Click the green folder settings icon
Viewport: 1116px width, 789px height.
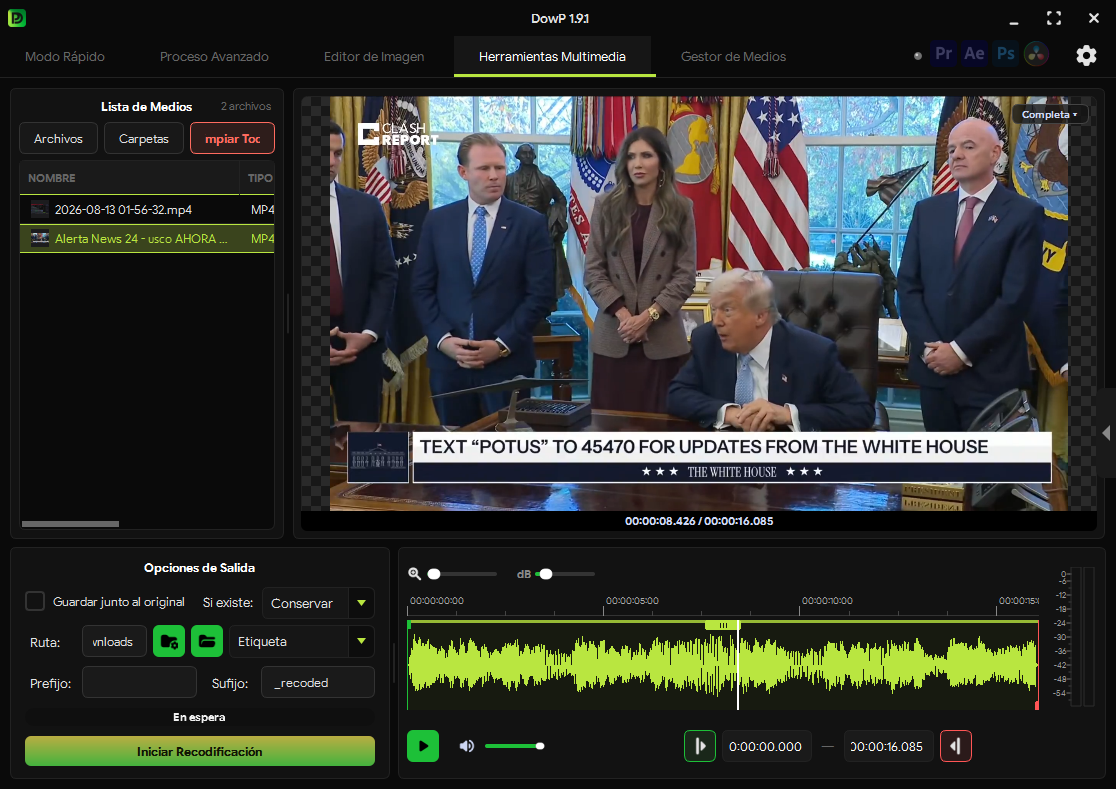point(169,641)
